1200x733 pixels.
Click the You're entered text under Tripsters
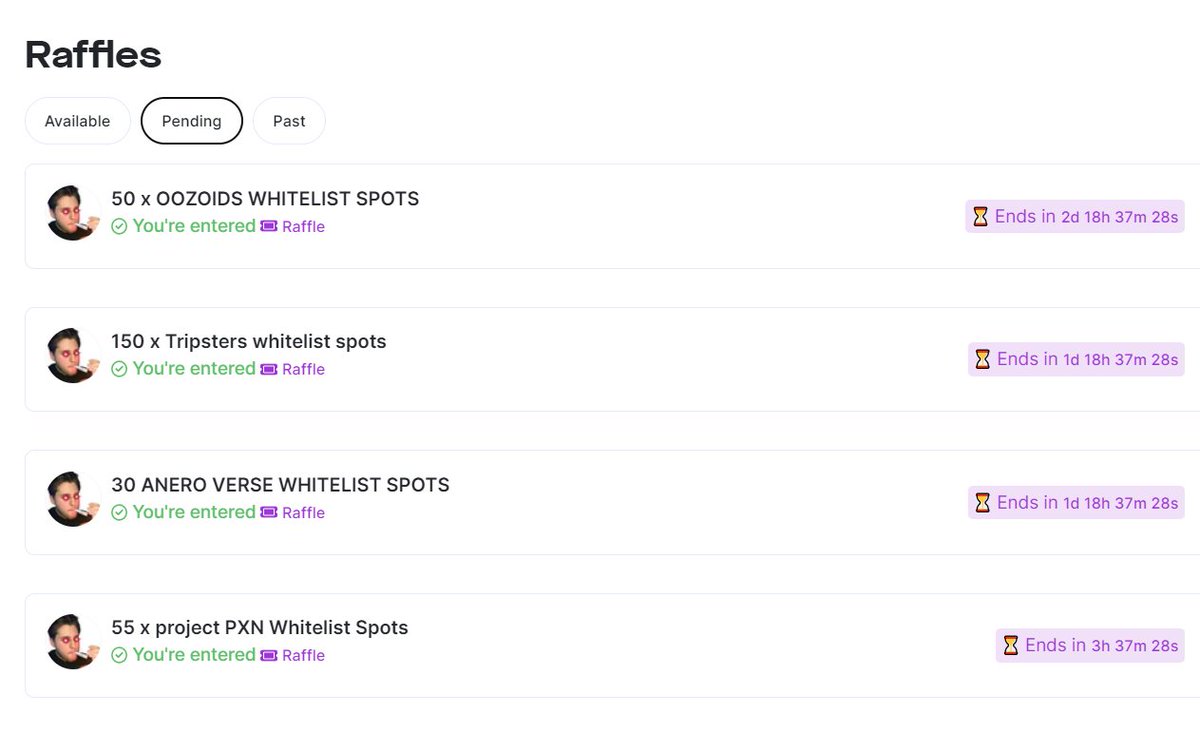click(x=194, y=369)
